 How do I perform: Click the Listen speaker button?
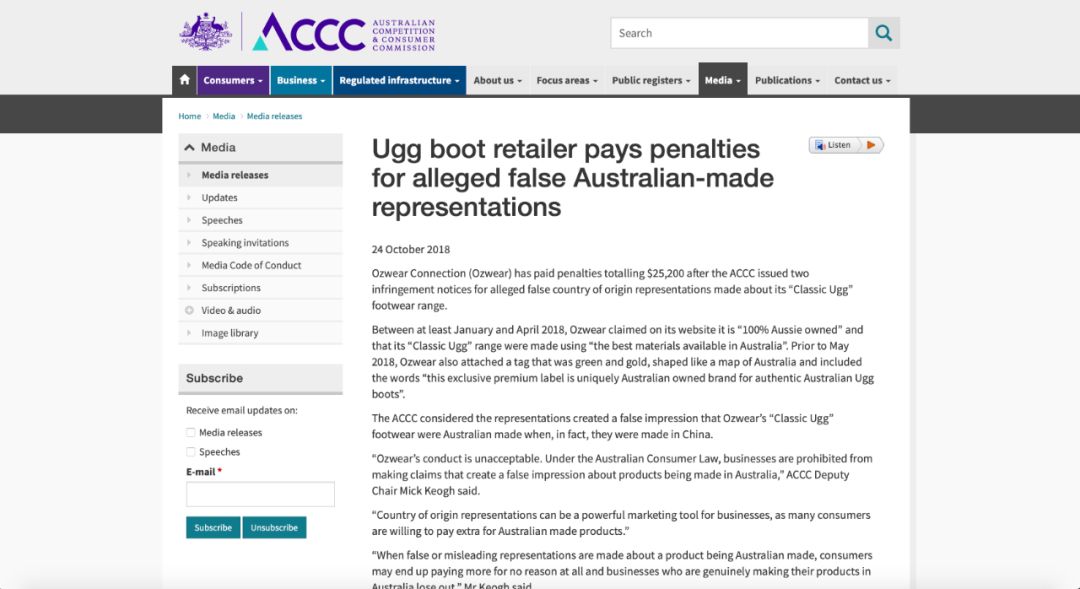click(x=833, y=145)
